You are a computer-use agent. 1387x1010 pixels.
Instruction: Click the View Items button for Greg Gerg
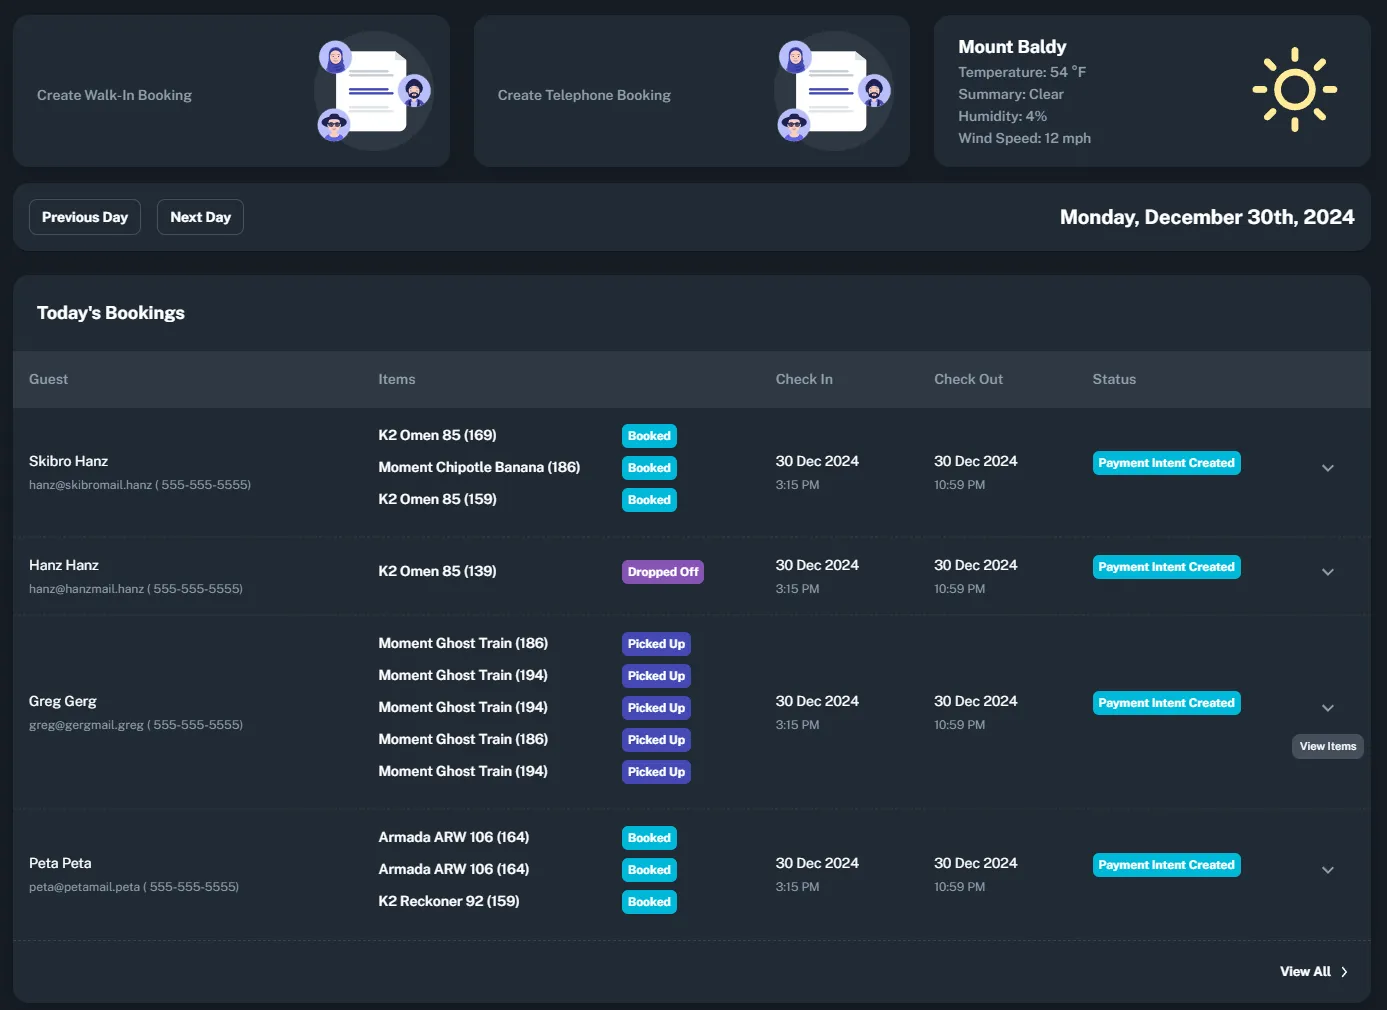click(1327, 746)
